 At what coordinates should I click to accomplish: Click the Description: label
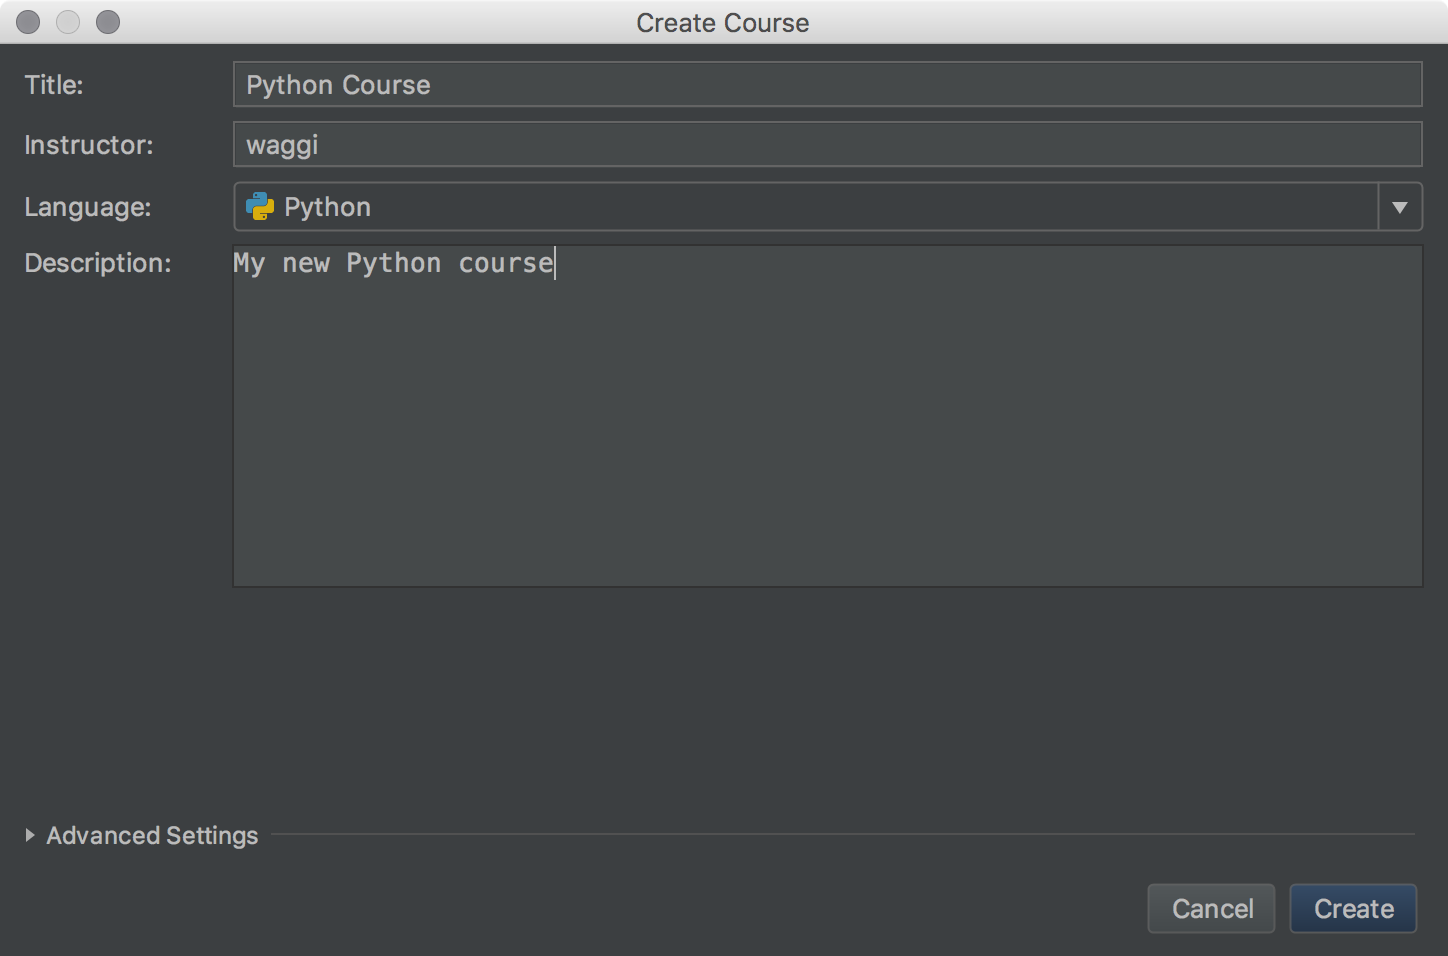point(98,263)
